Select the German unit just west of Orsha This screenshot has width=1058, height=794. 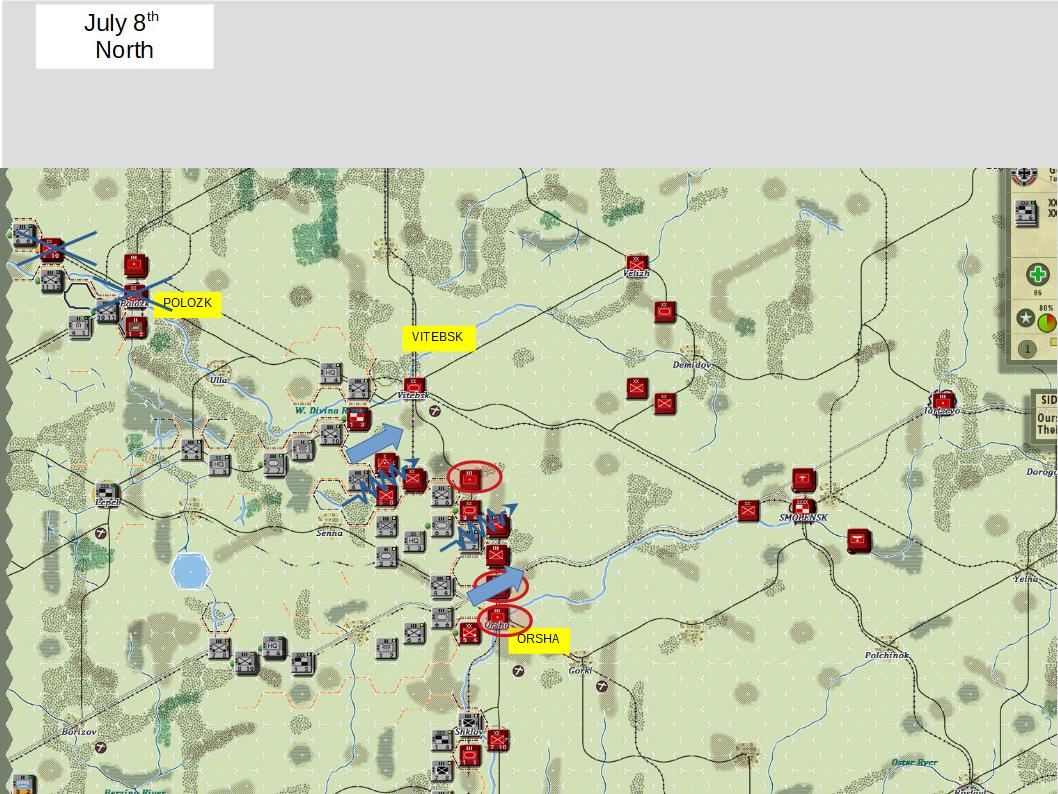441,617
